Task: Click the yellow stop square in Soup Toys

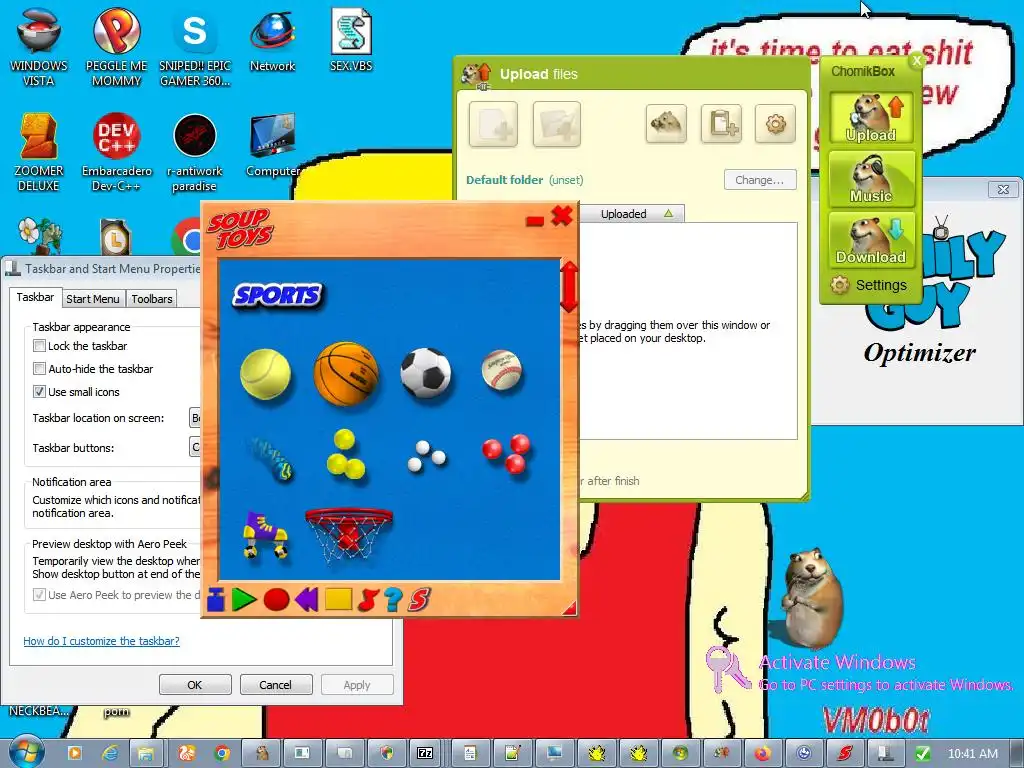Action: click(338, 600)
